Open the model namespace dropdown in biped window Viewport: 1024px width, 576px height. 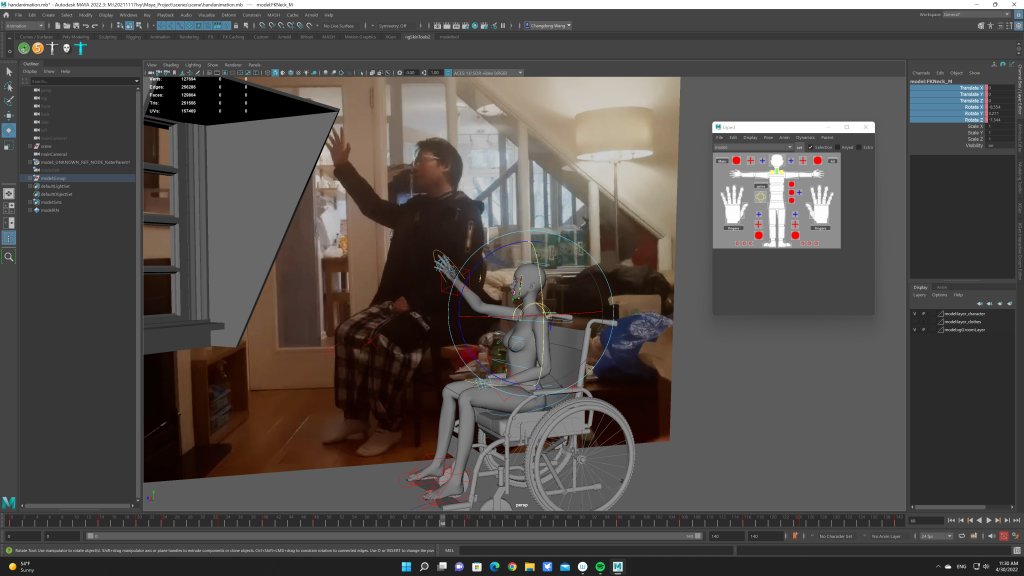click(752, 147)
